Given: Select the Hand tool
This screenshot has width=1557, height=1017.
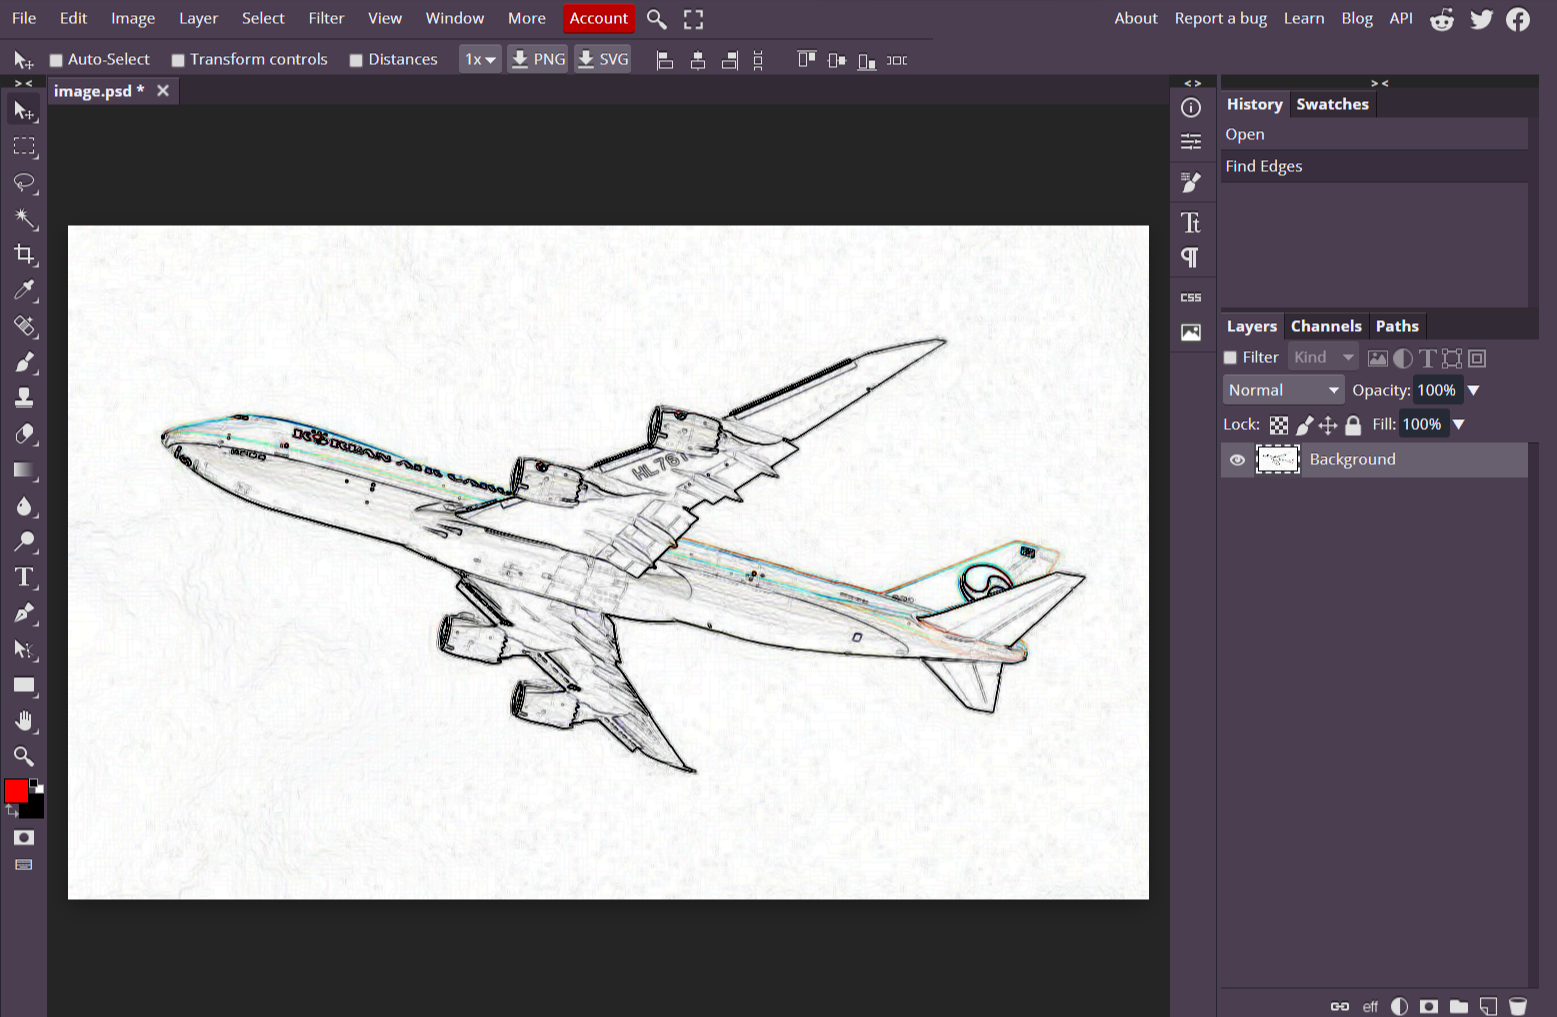Looking at the screenshot, I should [x=24, y=721].
